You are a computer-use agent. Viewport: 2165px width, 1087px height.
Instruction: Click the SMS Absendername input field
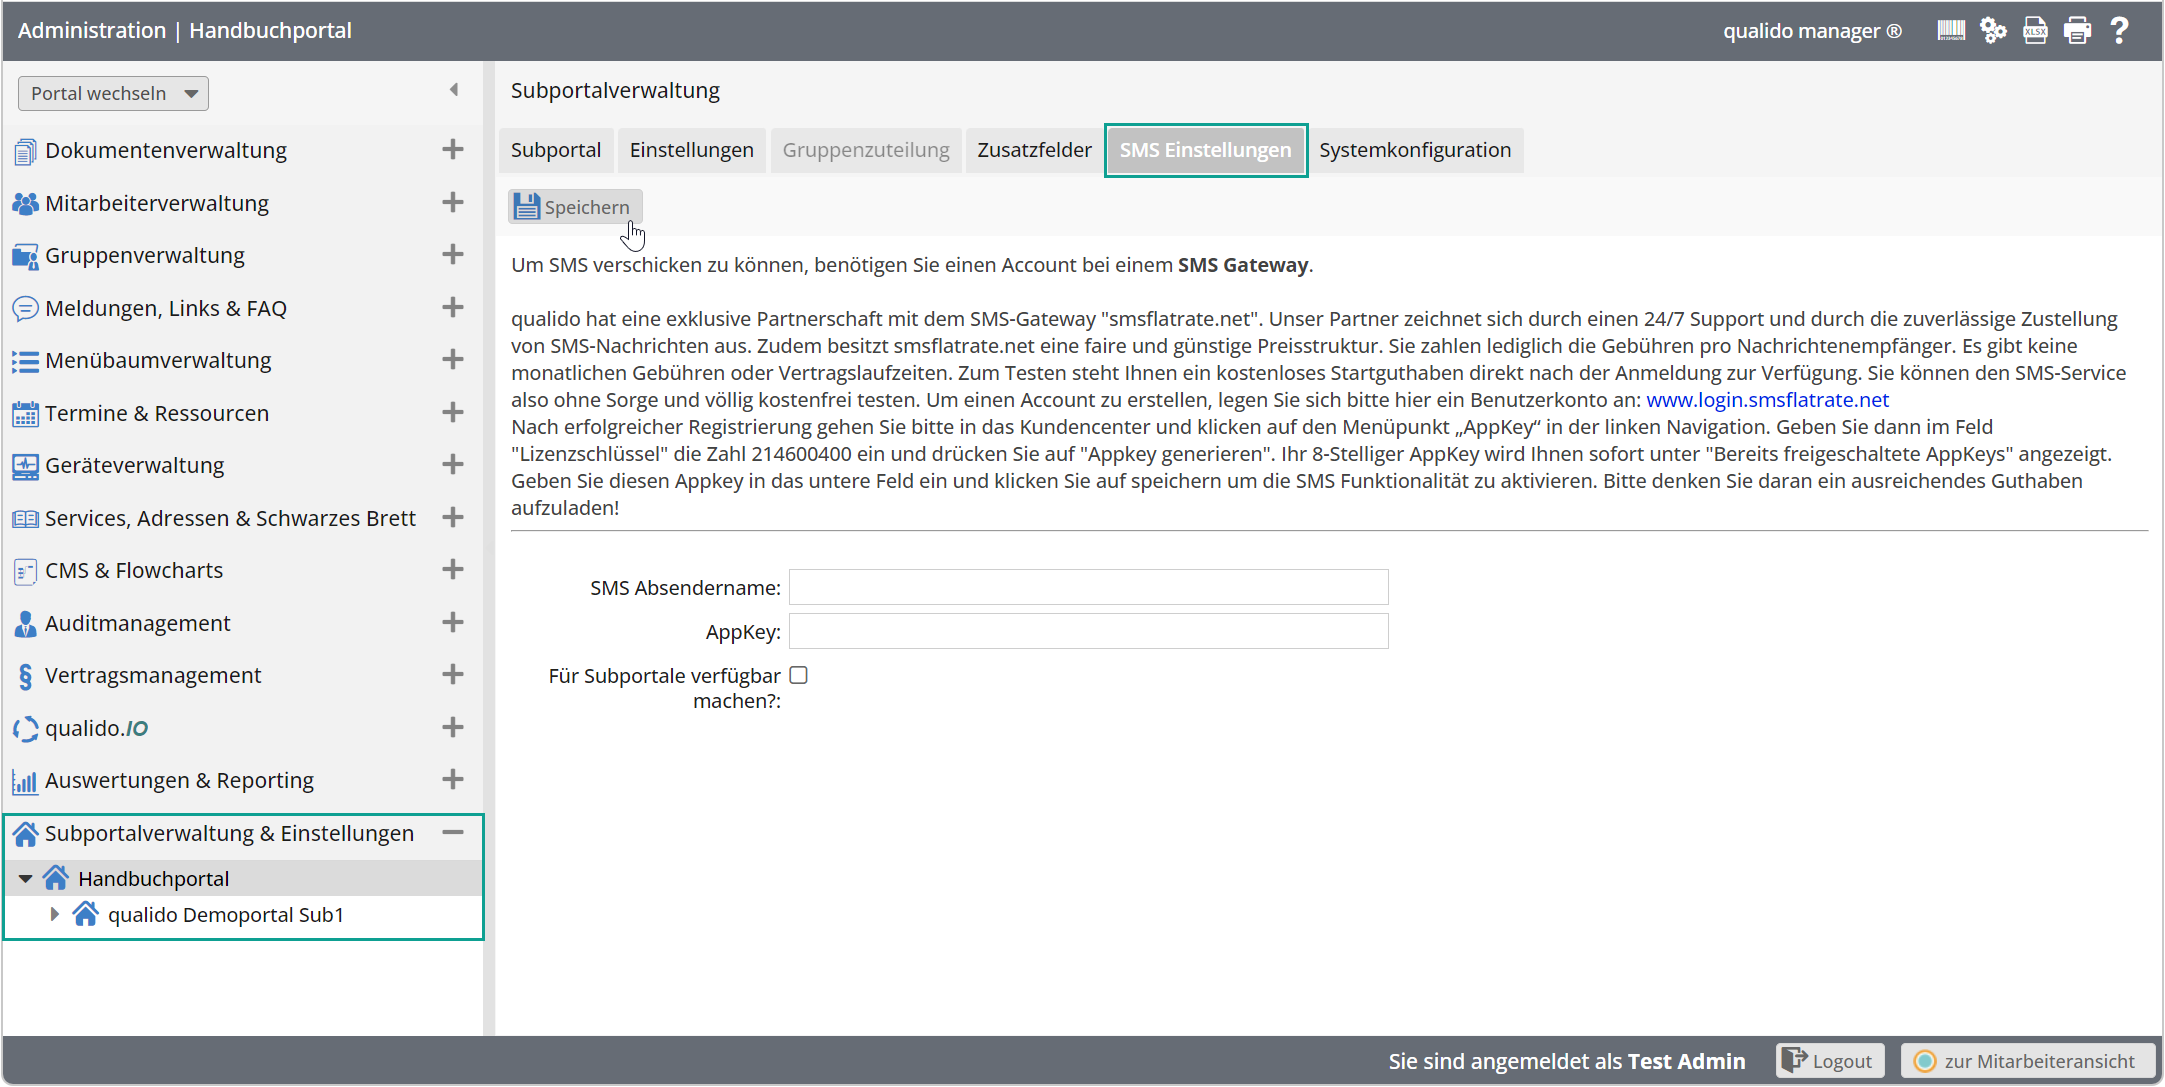(x=1088, y=587)
